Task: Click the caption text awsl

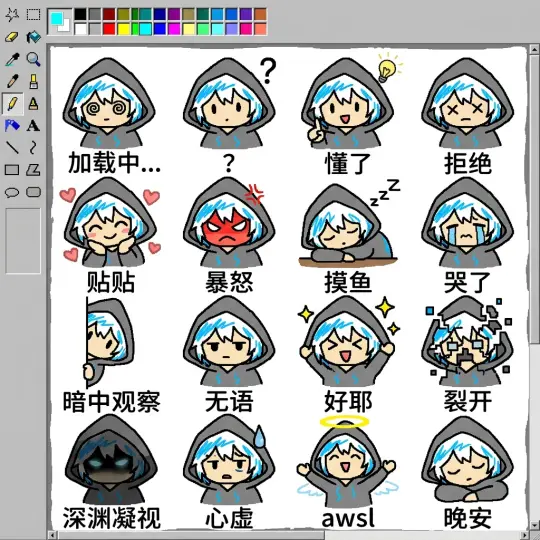Action: 348,518
